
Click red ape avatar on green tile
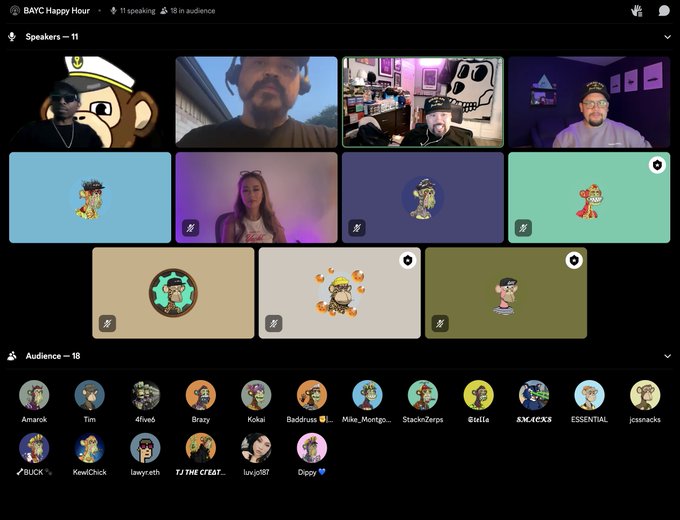(x=589, y=200)
